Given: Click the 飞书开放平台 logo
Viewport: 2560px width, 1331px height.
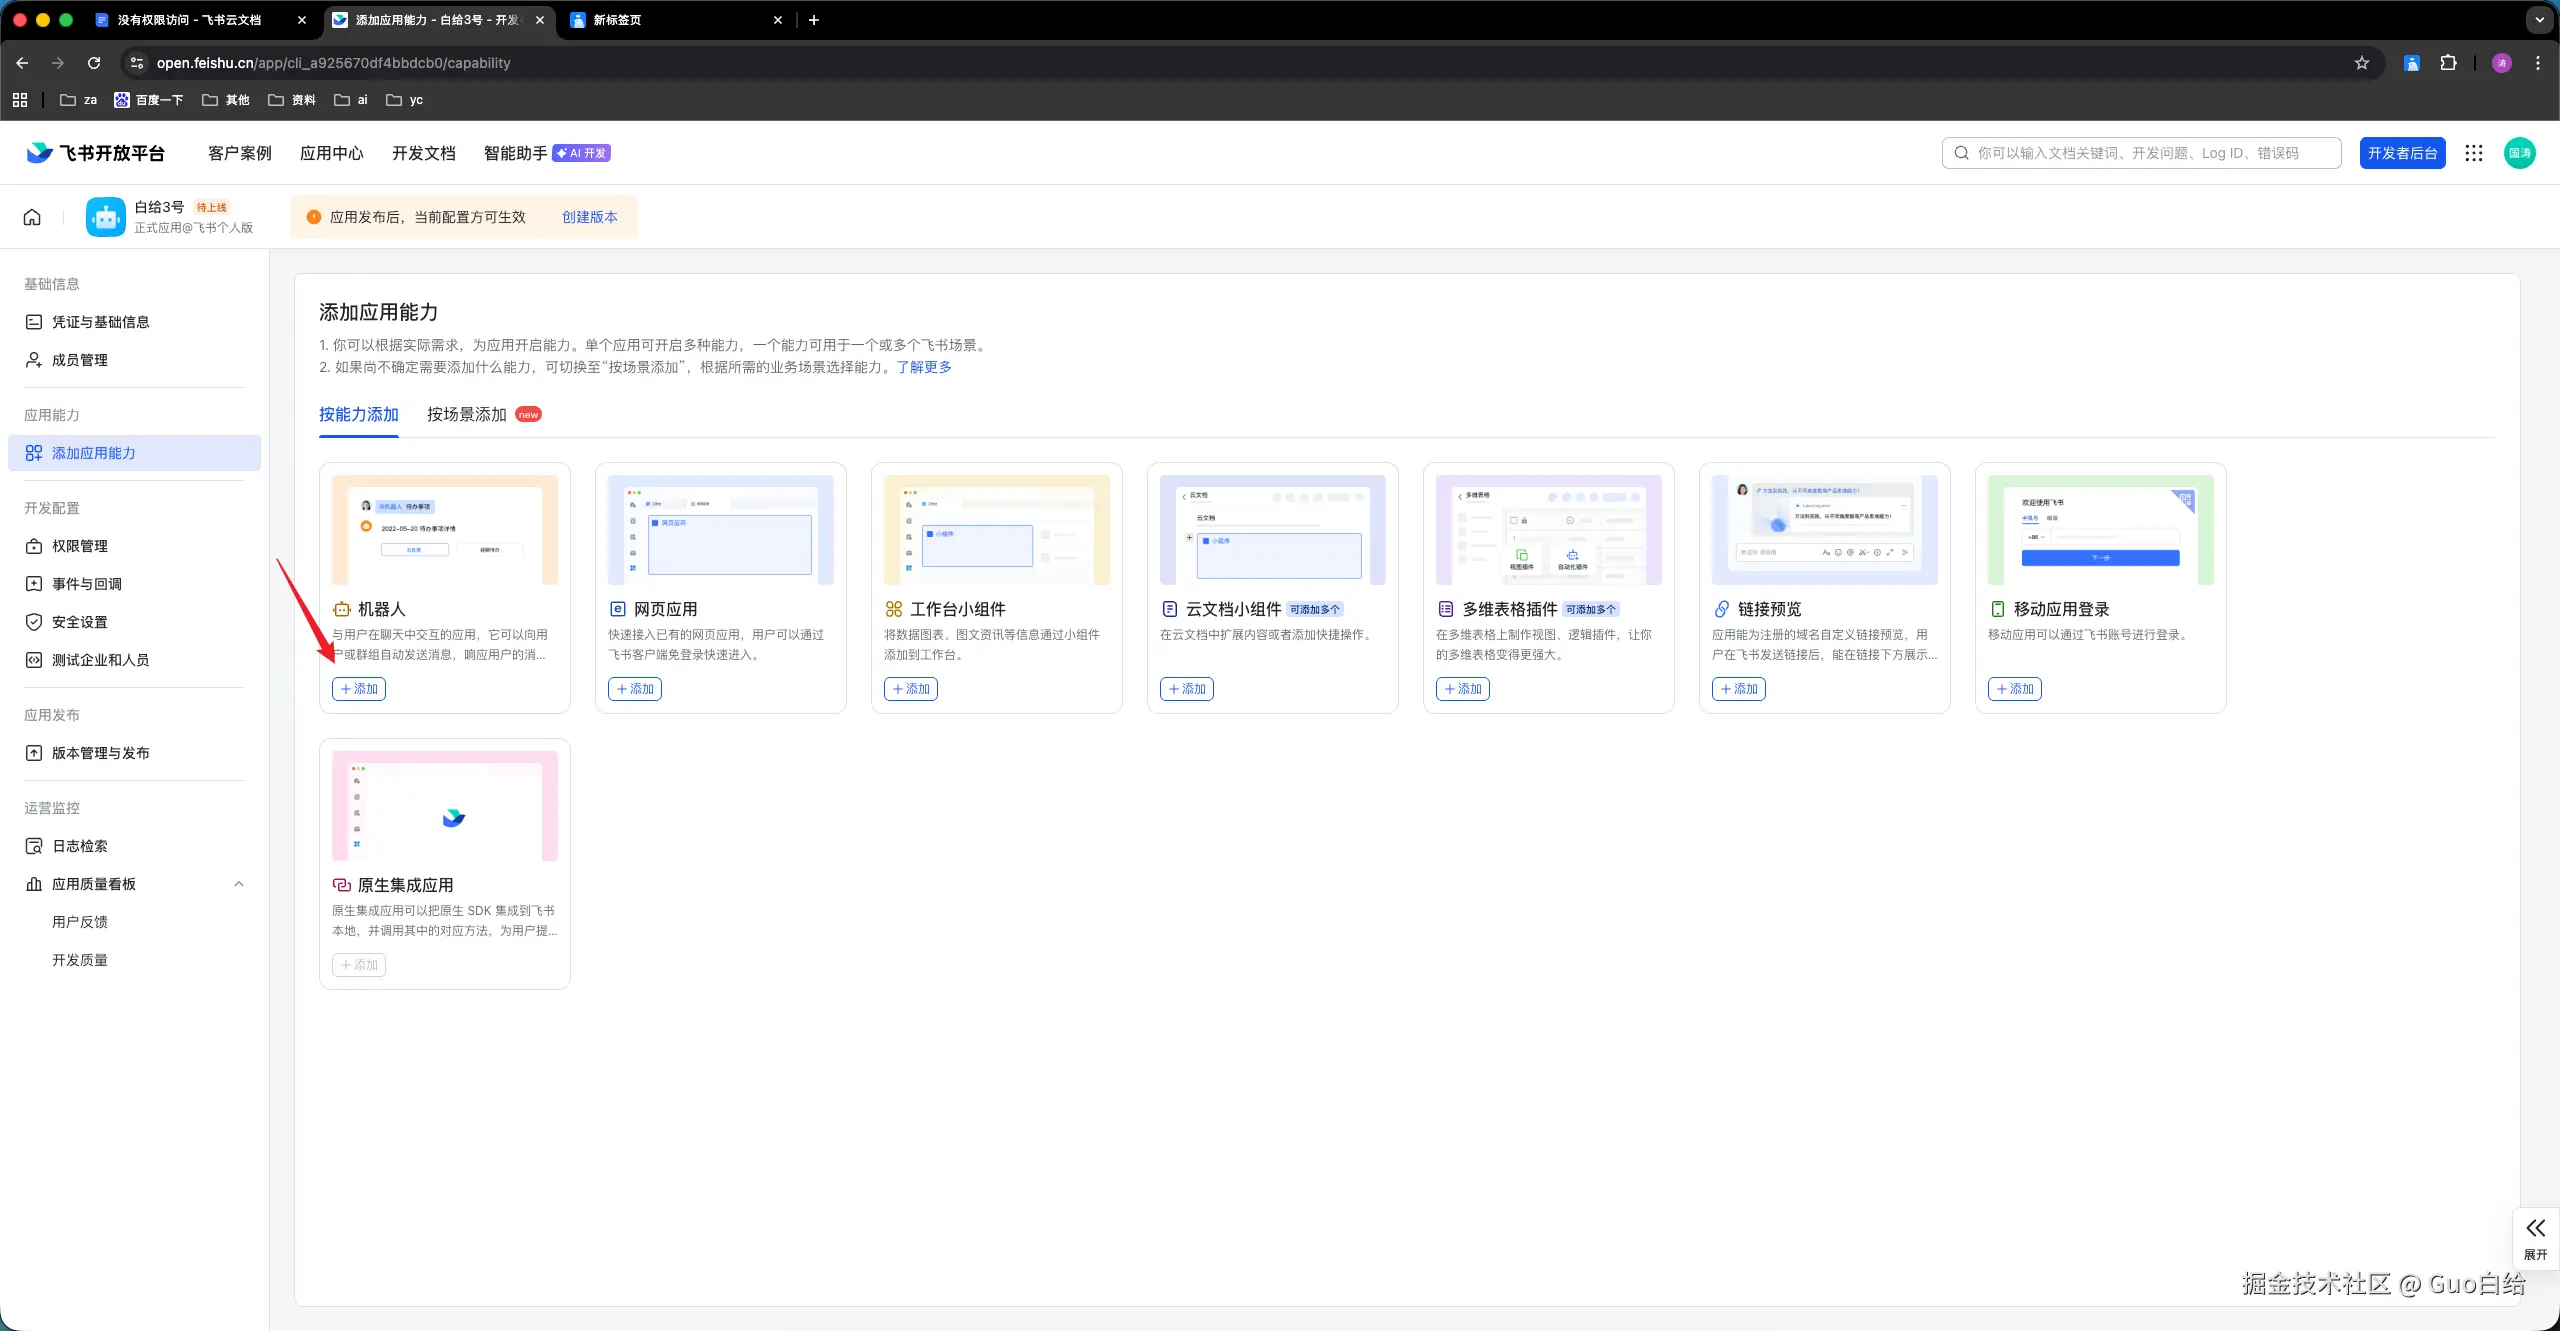Looking at the screenshot, I should 96,153.
